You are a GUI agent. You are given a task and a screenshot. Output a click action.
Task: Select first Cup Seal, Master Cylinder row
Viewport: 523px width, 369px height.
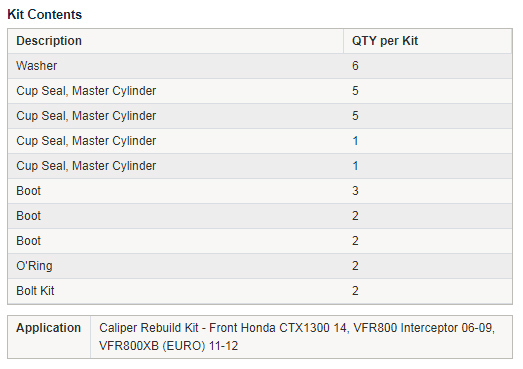(260, 91)
